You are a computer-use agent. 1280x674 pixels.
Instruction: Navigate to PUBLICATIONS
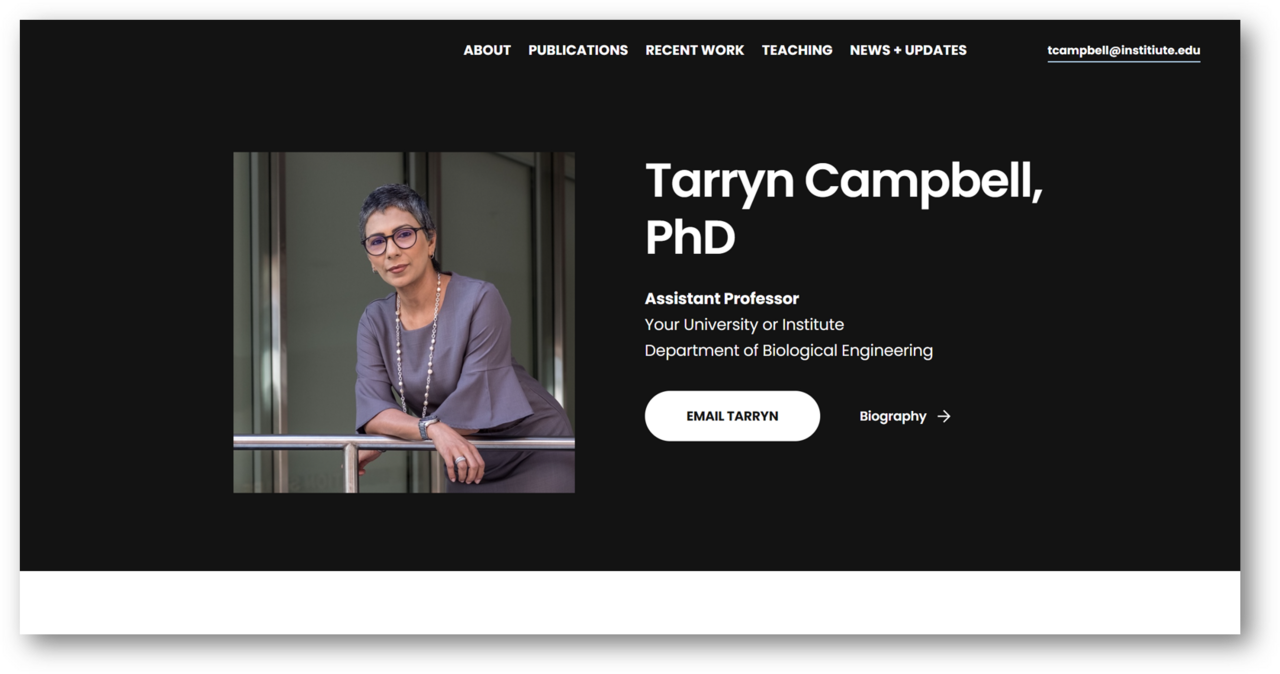578,50
